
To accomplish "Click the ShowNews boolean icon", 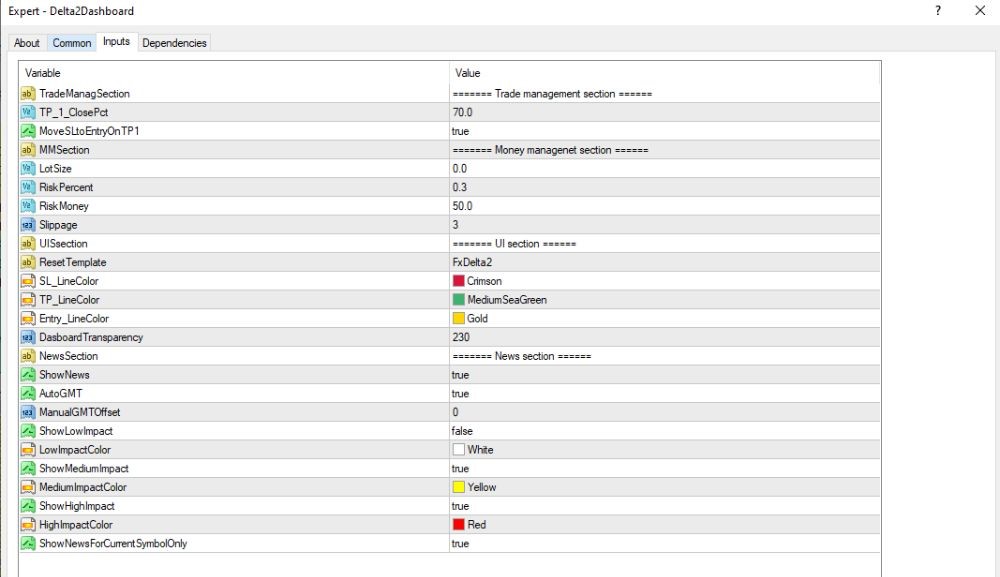I will tap(27, 375).
